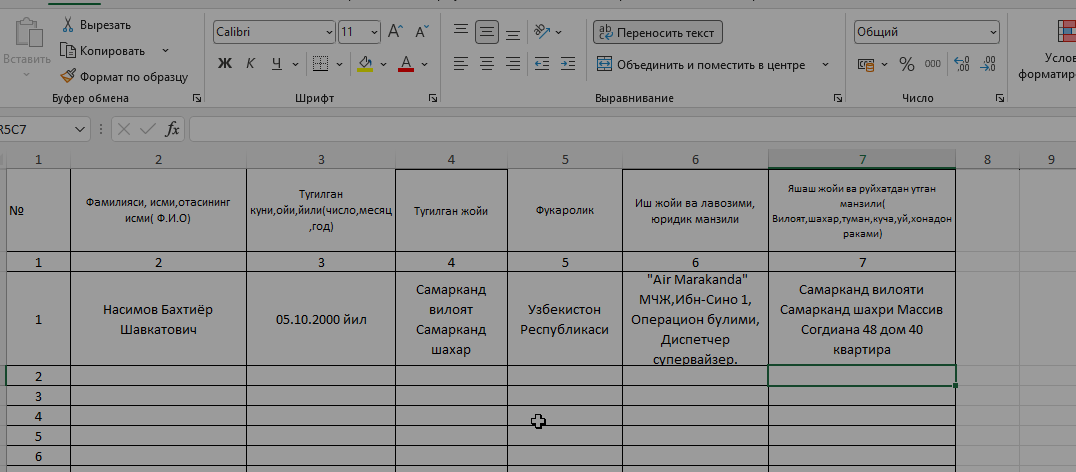Open Number (Число) dialog launcher
This screenshot has height=472, width=1076.
[x=1002, y=99]
